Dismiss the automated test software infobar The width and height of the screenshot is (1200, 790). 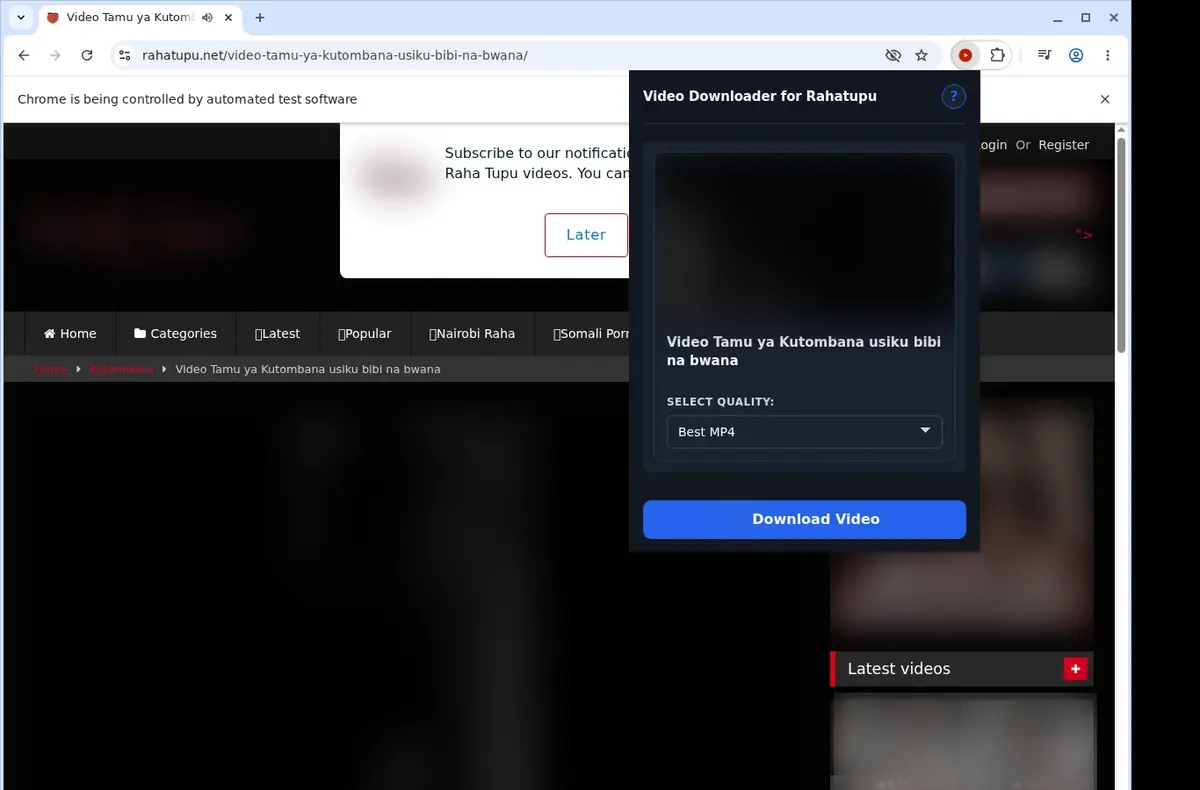[x=1105, y=99]
